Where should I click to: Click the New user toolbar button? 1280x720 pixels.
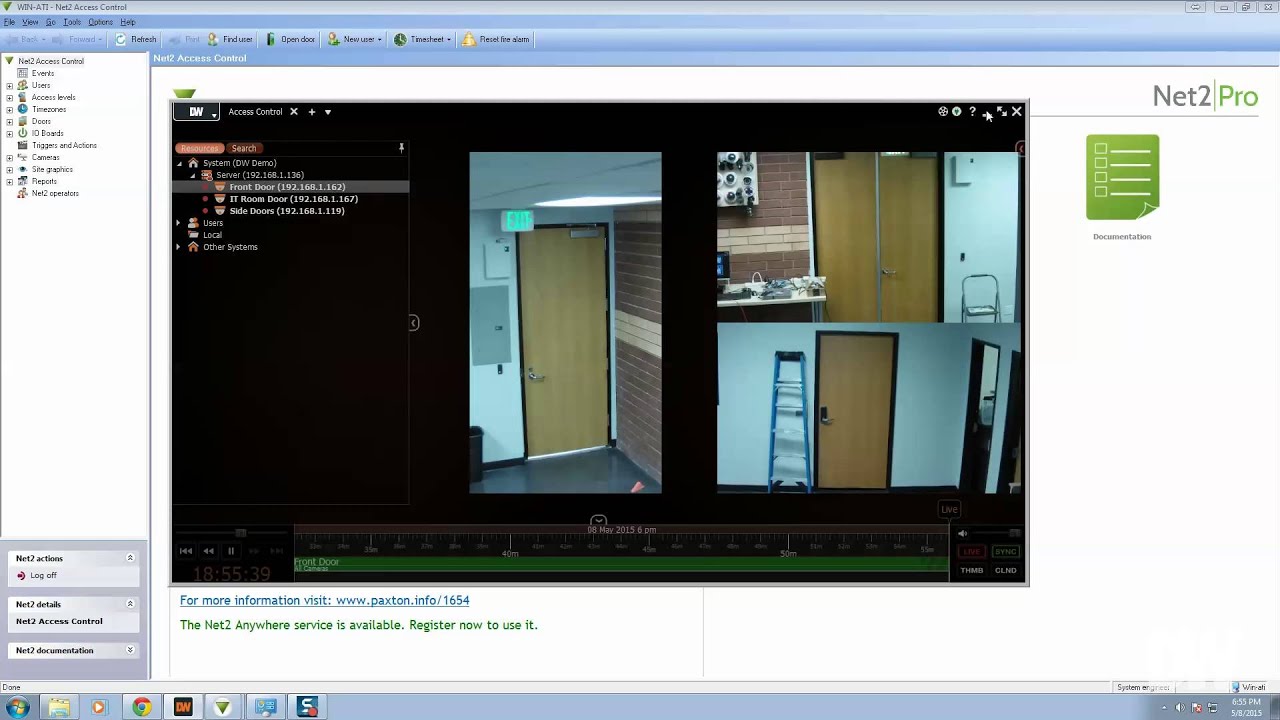point(354,39)
